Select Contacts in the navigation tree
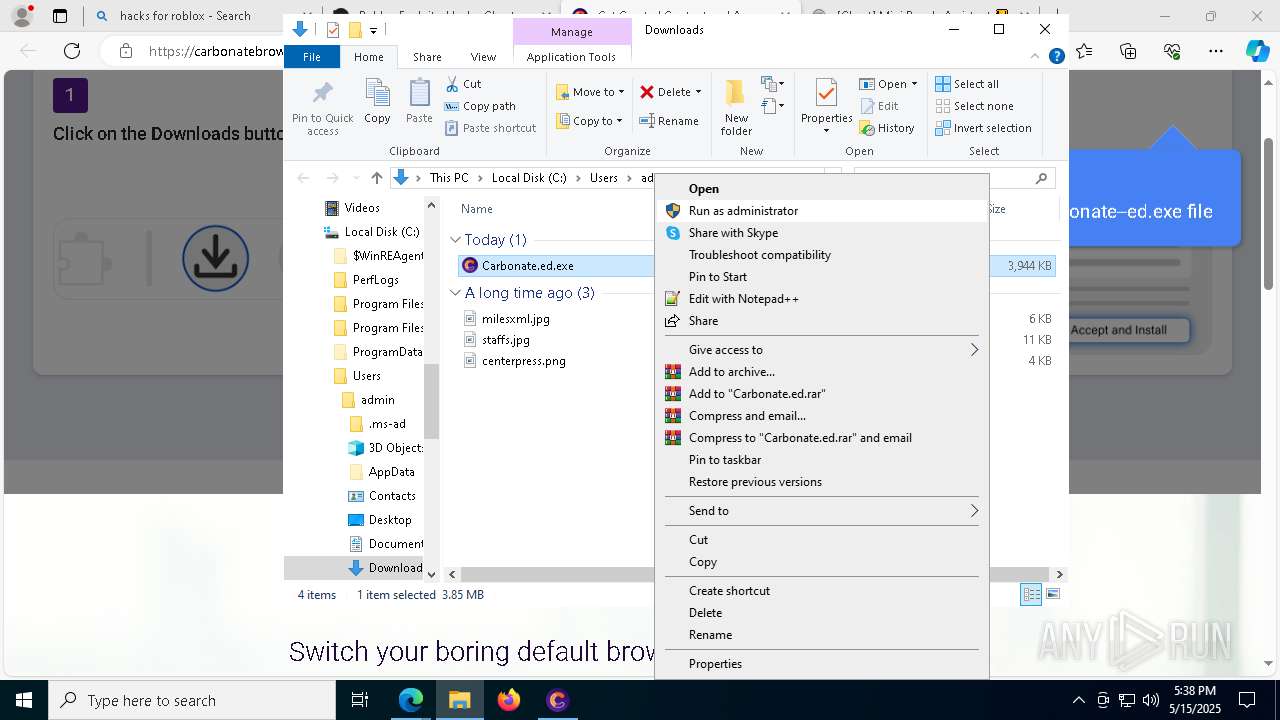The height and width of the screenshot is (720, 1280). 392,496
